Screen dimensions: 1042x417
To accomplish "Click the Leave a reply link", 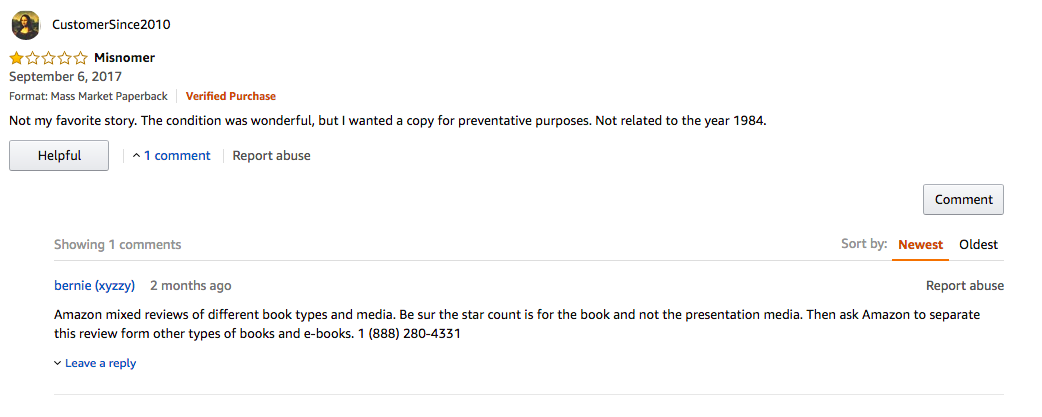I will (x=100, y=363).
